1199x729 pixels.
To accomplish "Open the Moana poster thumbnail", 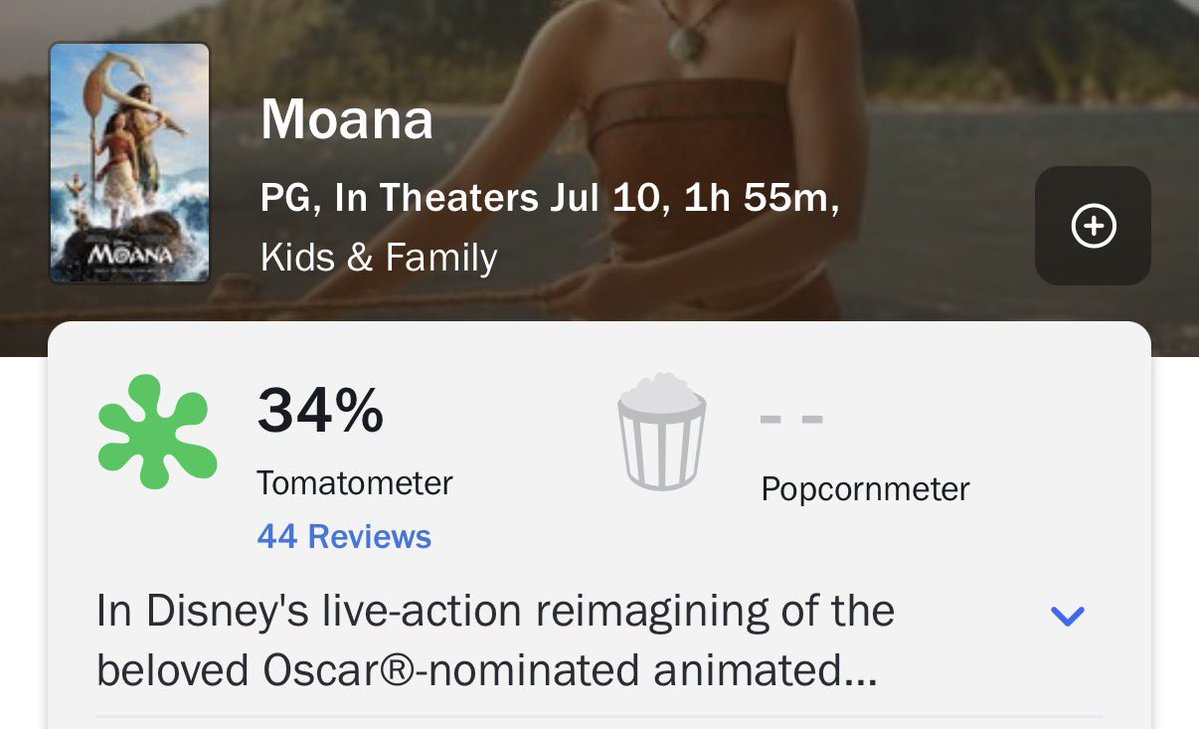I will tap(129, 162).
